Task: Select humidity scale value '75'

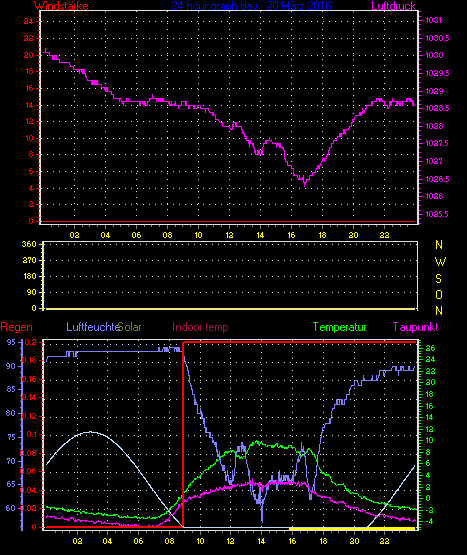Action: [x=11, y=437]
